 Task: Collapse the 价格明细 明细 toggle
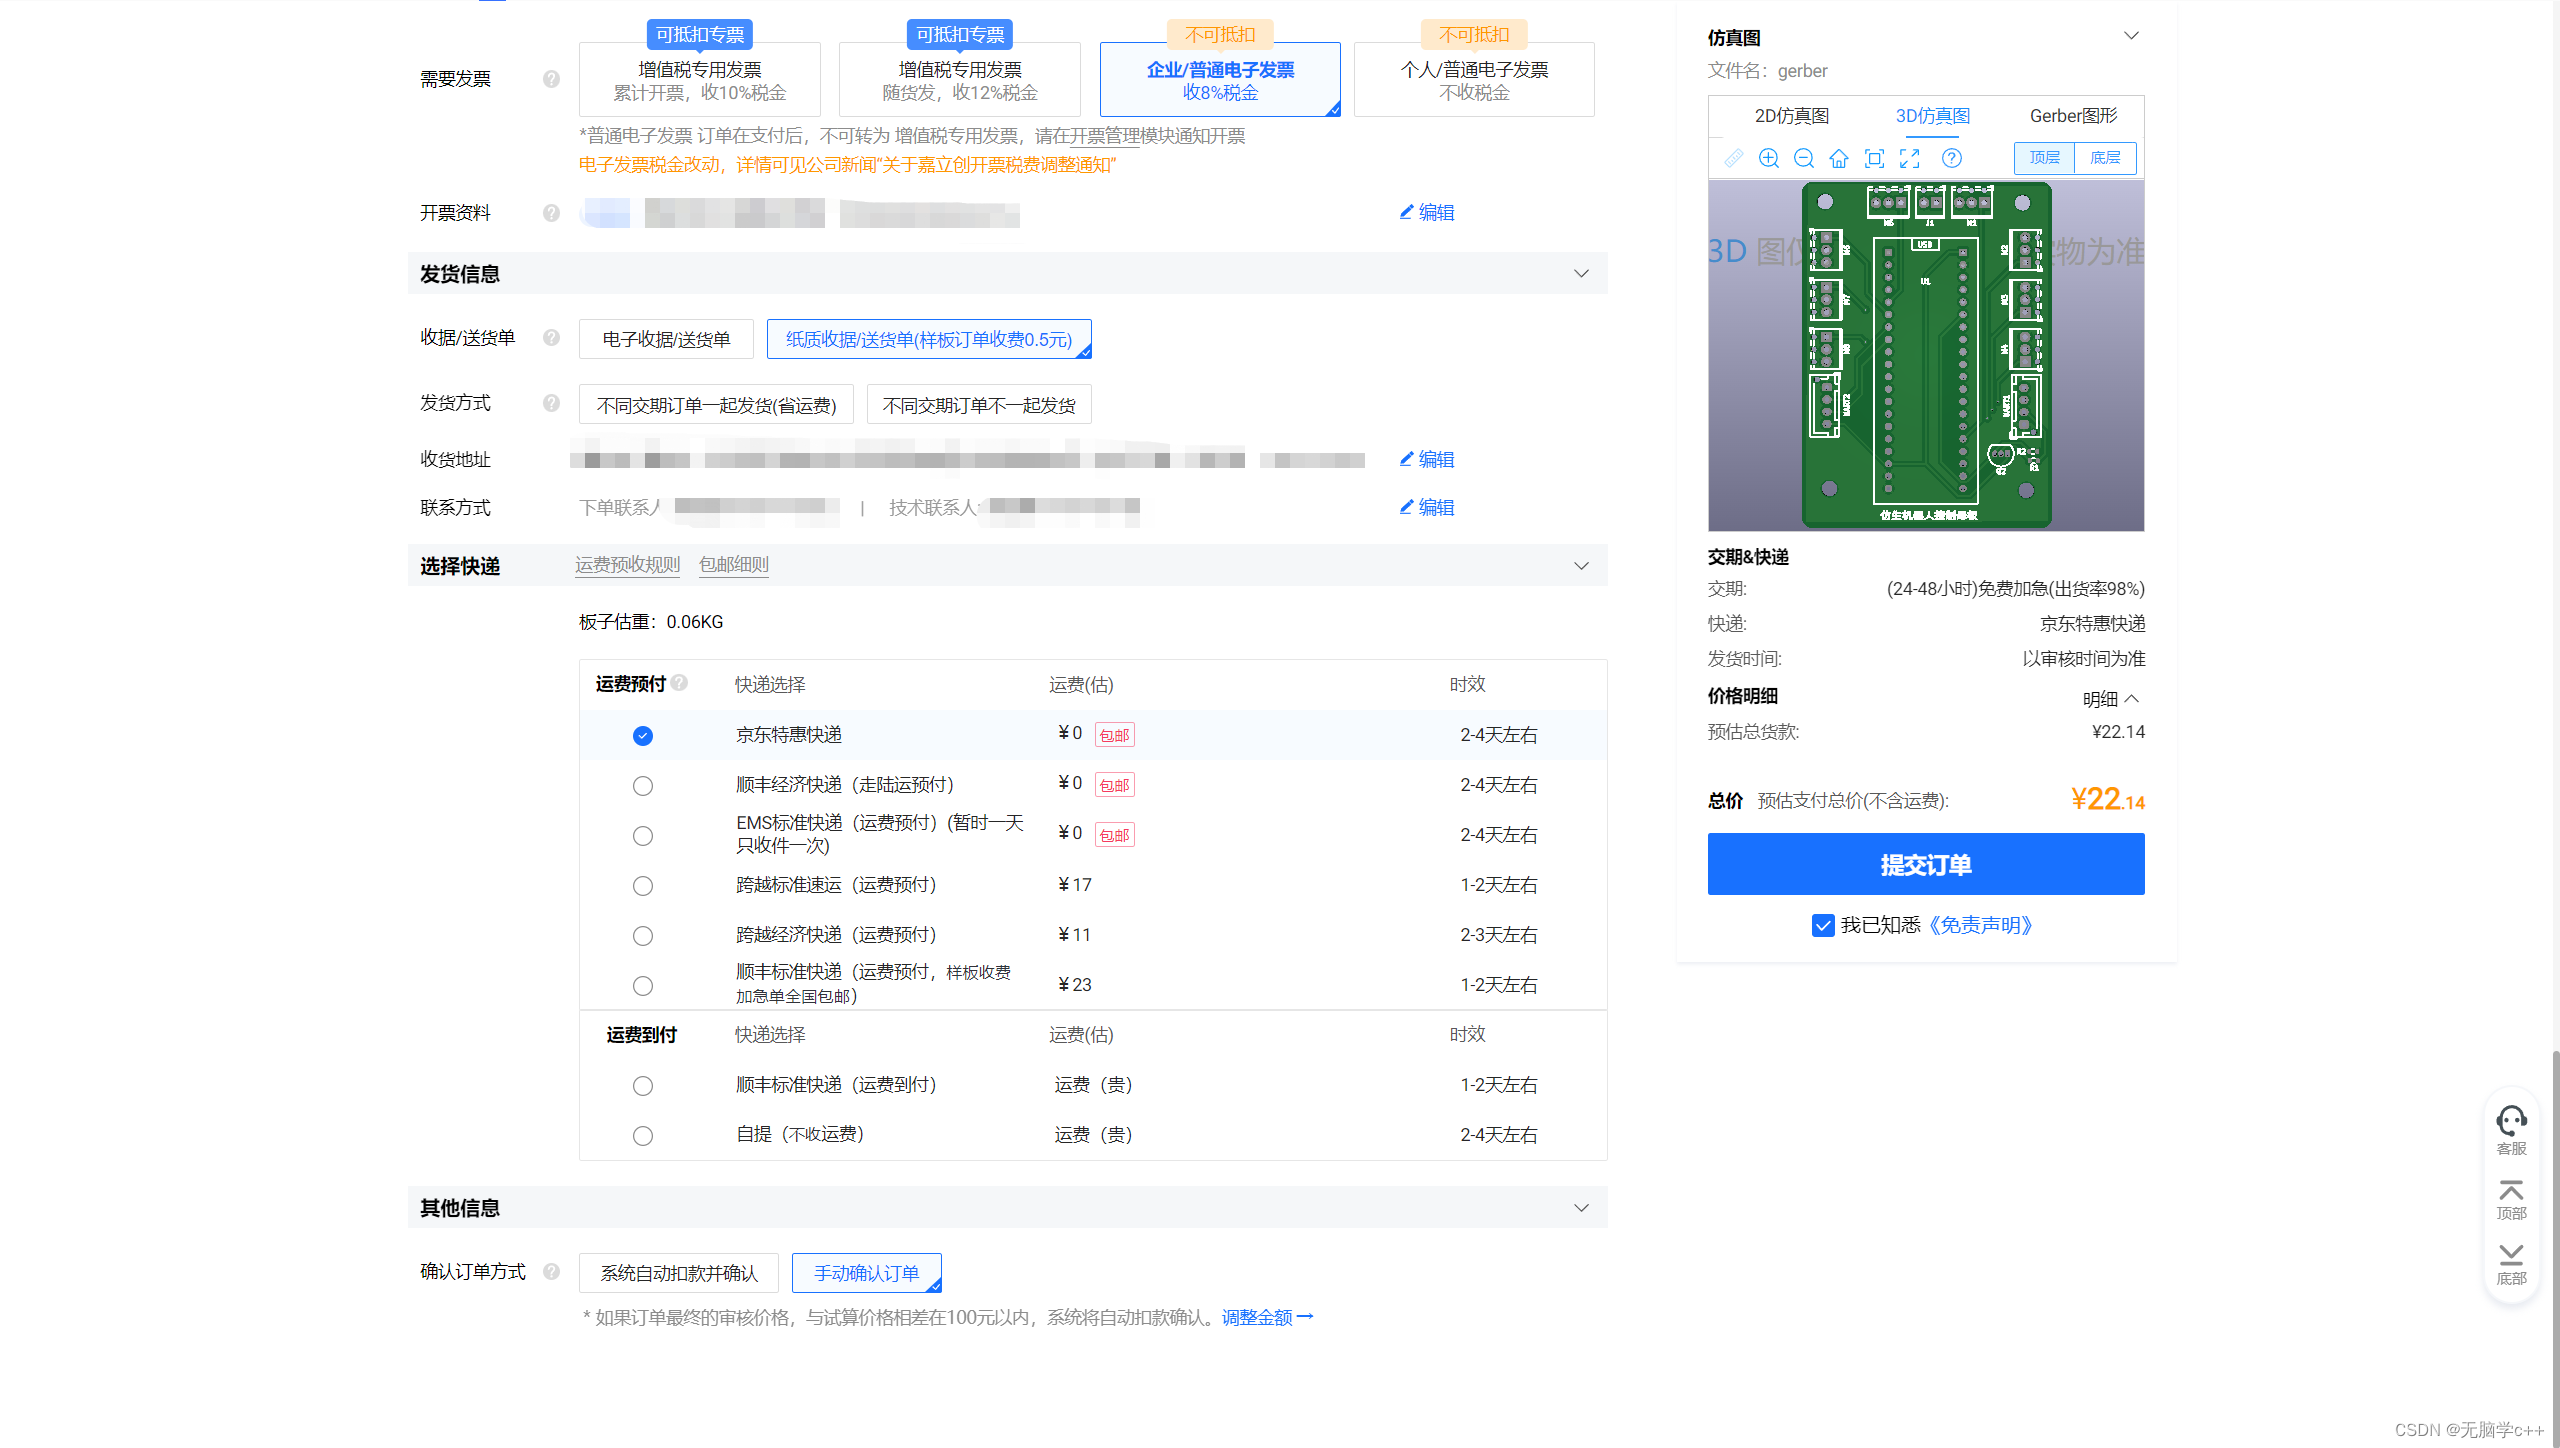pyautogui.click(x=2111, y=699)
